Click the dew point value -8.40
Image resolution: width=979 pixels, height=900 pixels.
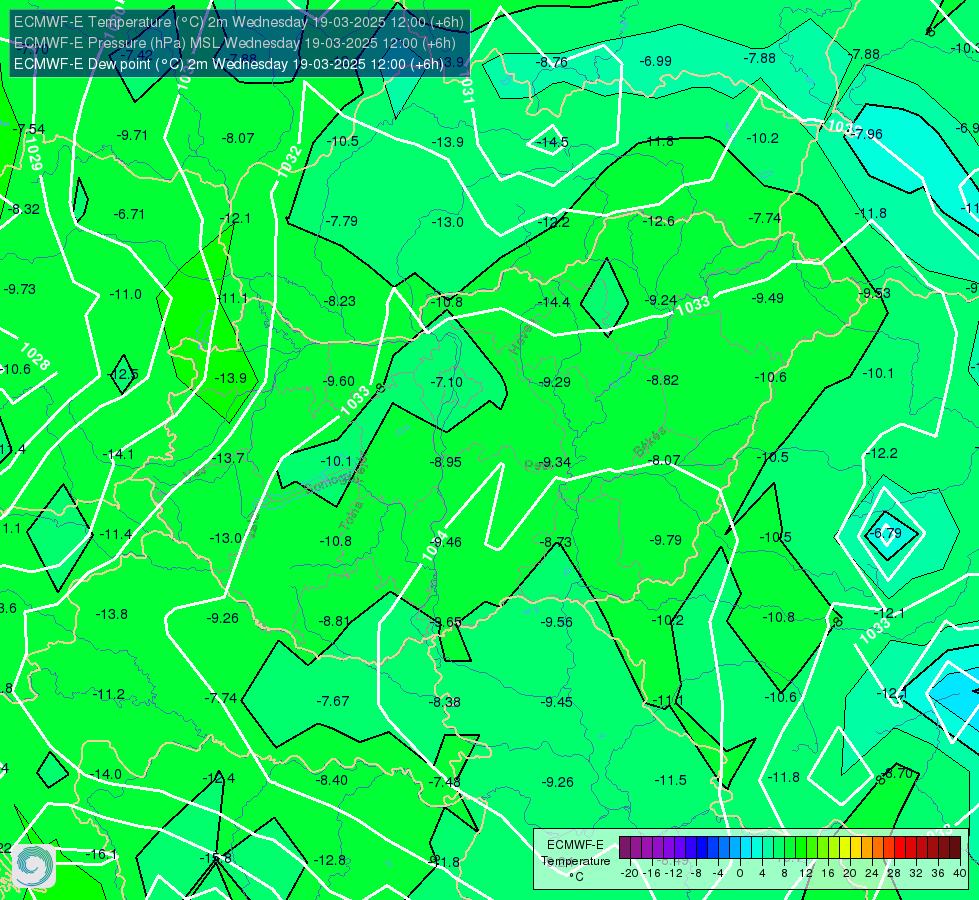332,780
